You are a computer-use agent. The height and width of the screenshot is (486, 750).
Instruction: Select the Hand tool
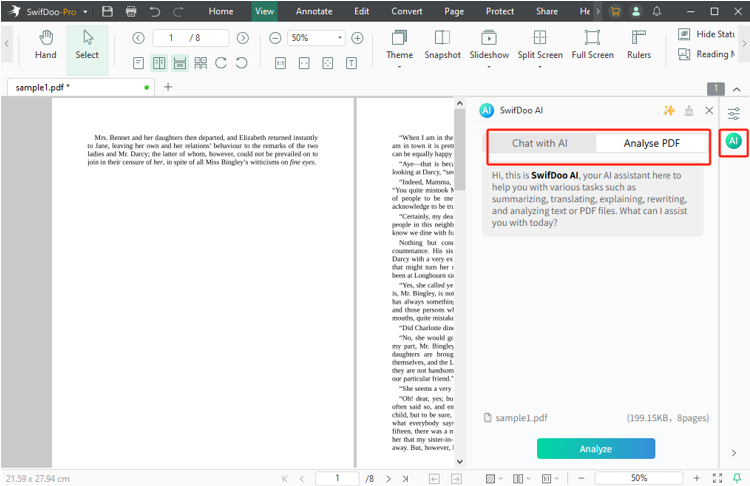click(x=45, y=45)
